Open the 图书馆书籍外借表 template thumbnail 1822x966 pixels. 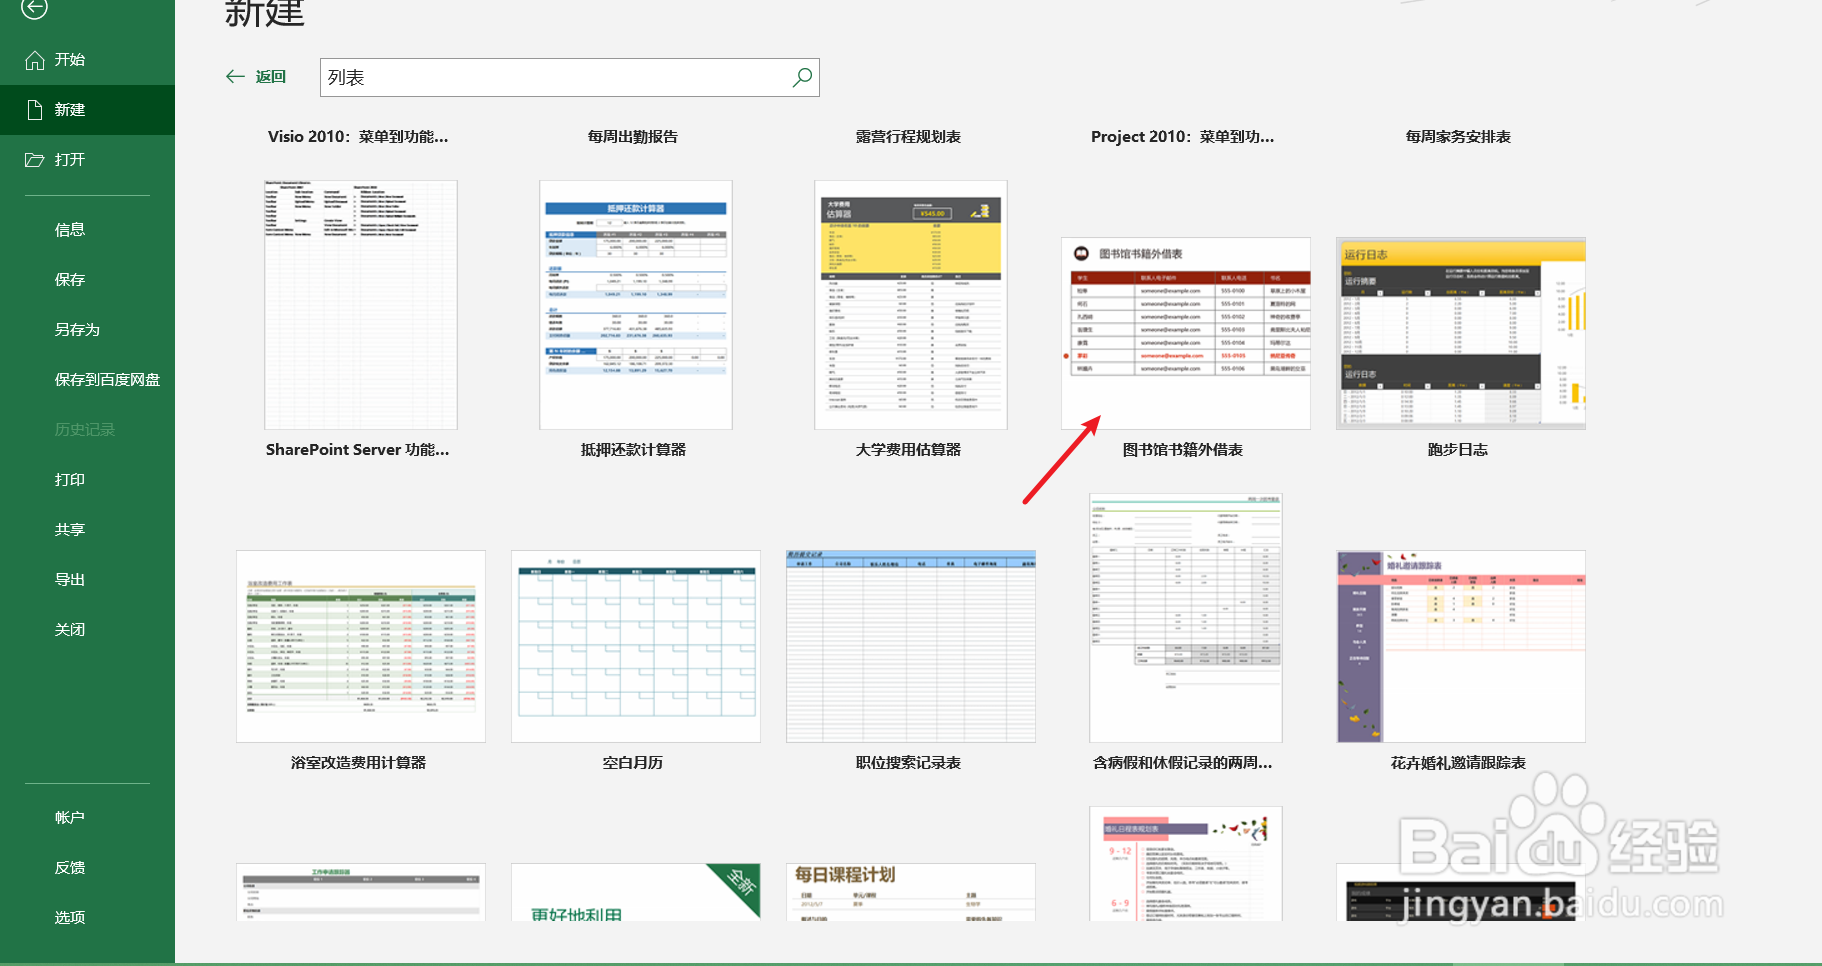(x=1186, y=333)
